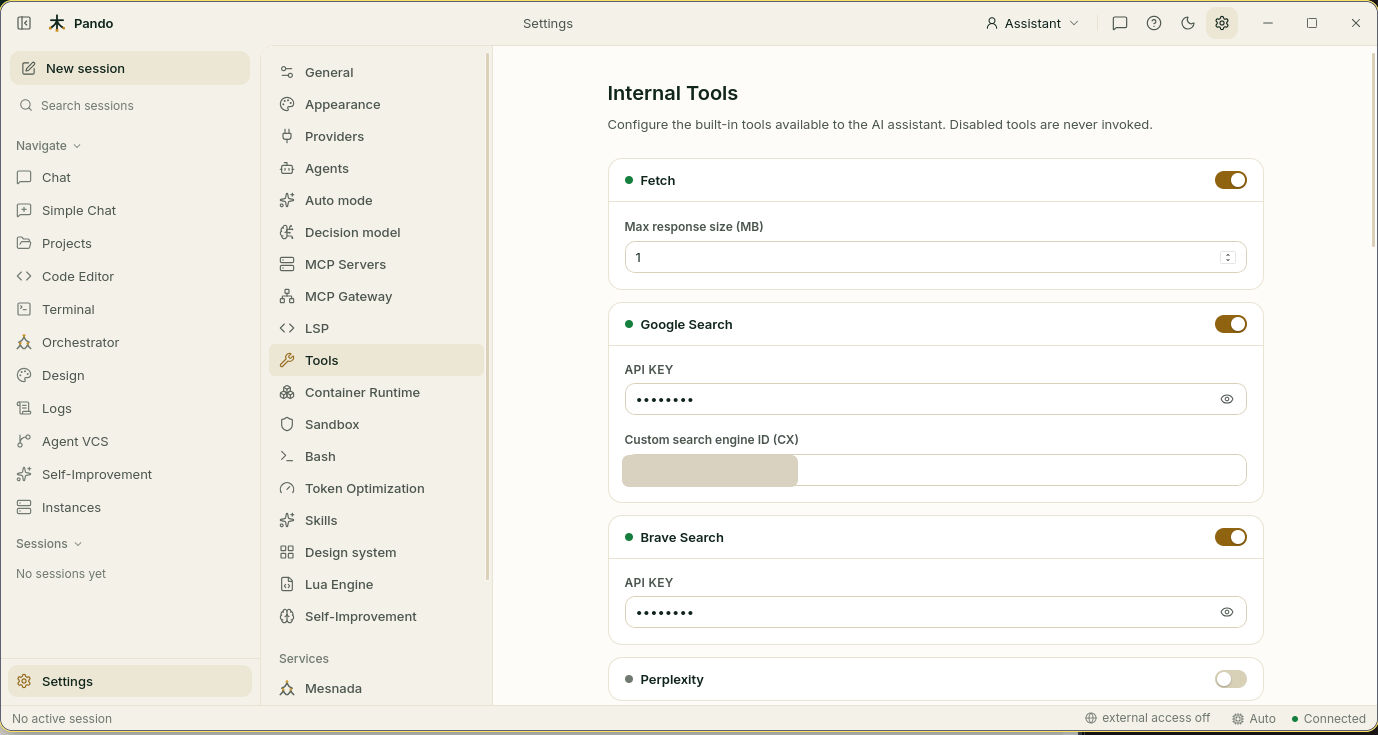Open Container Runtime settings
This screenshot has width=1378, height=735.
click(x=376, y=392)
